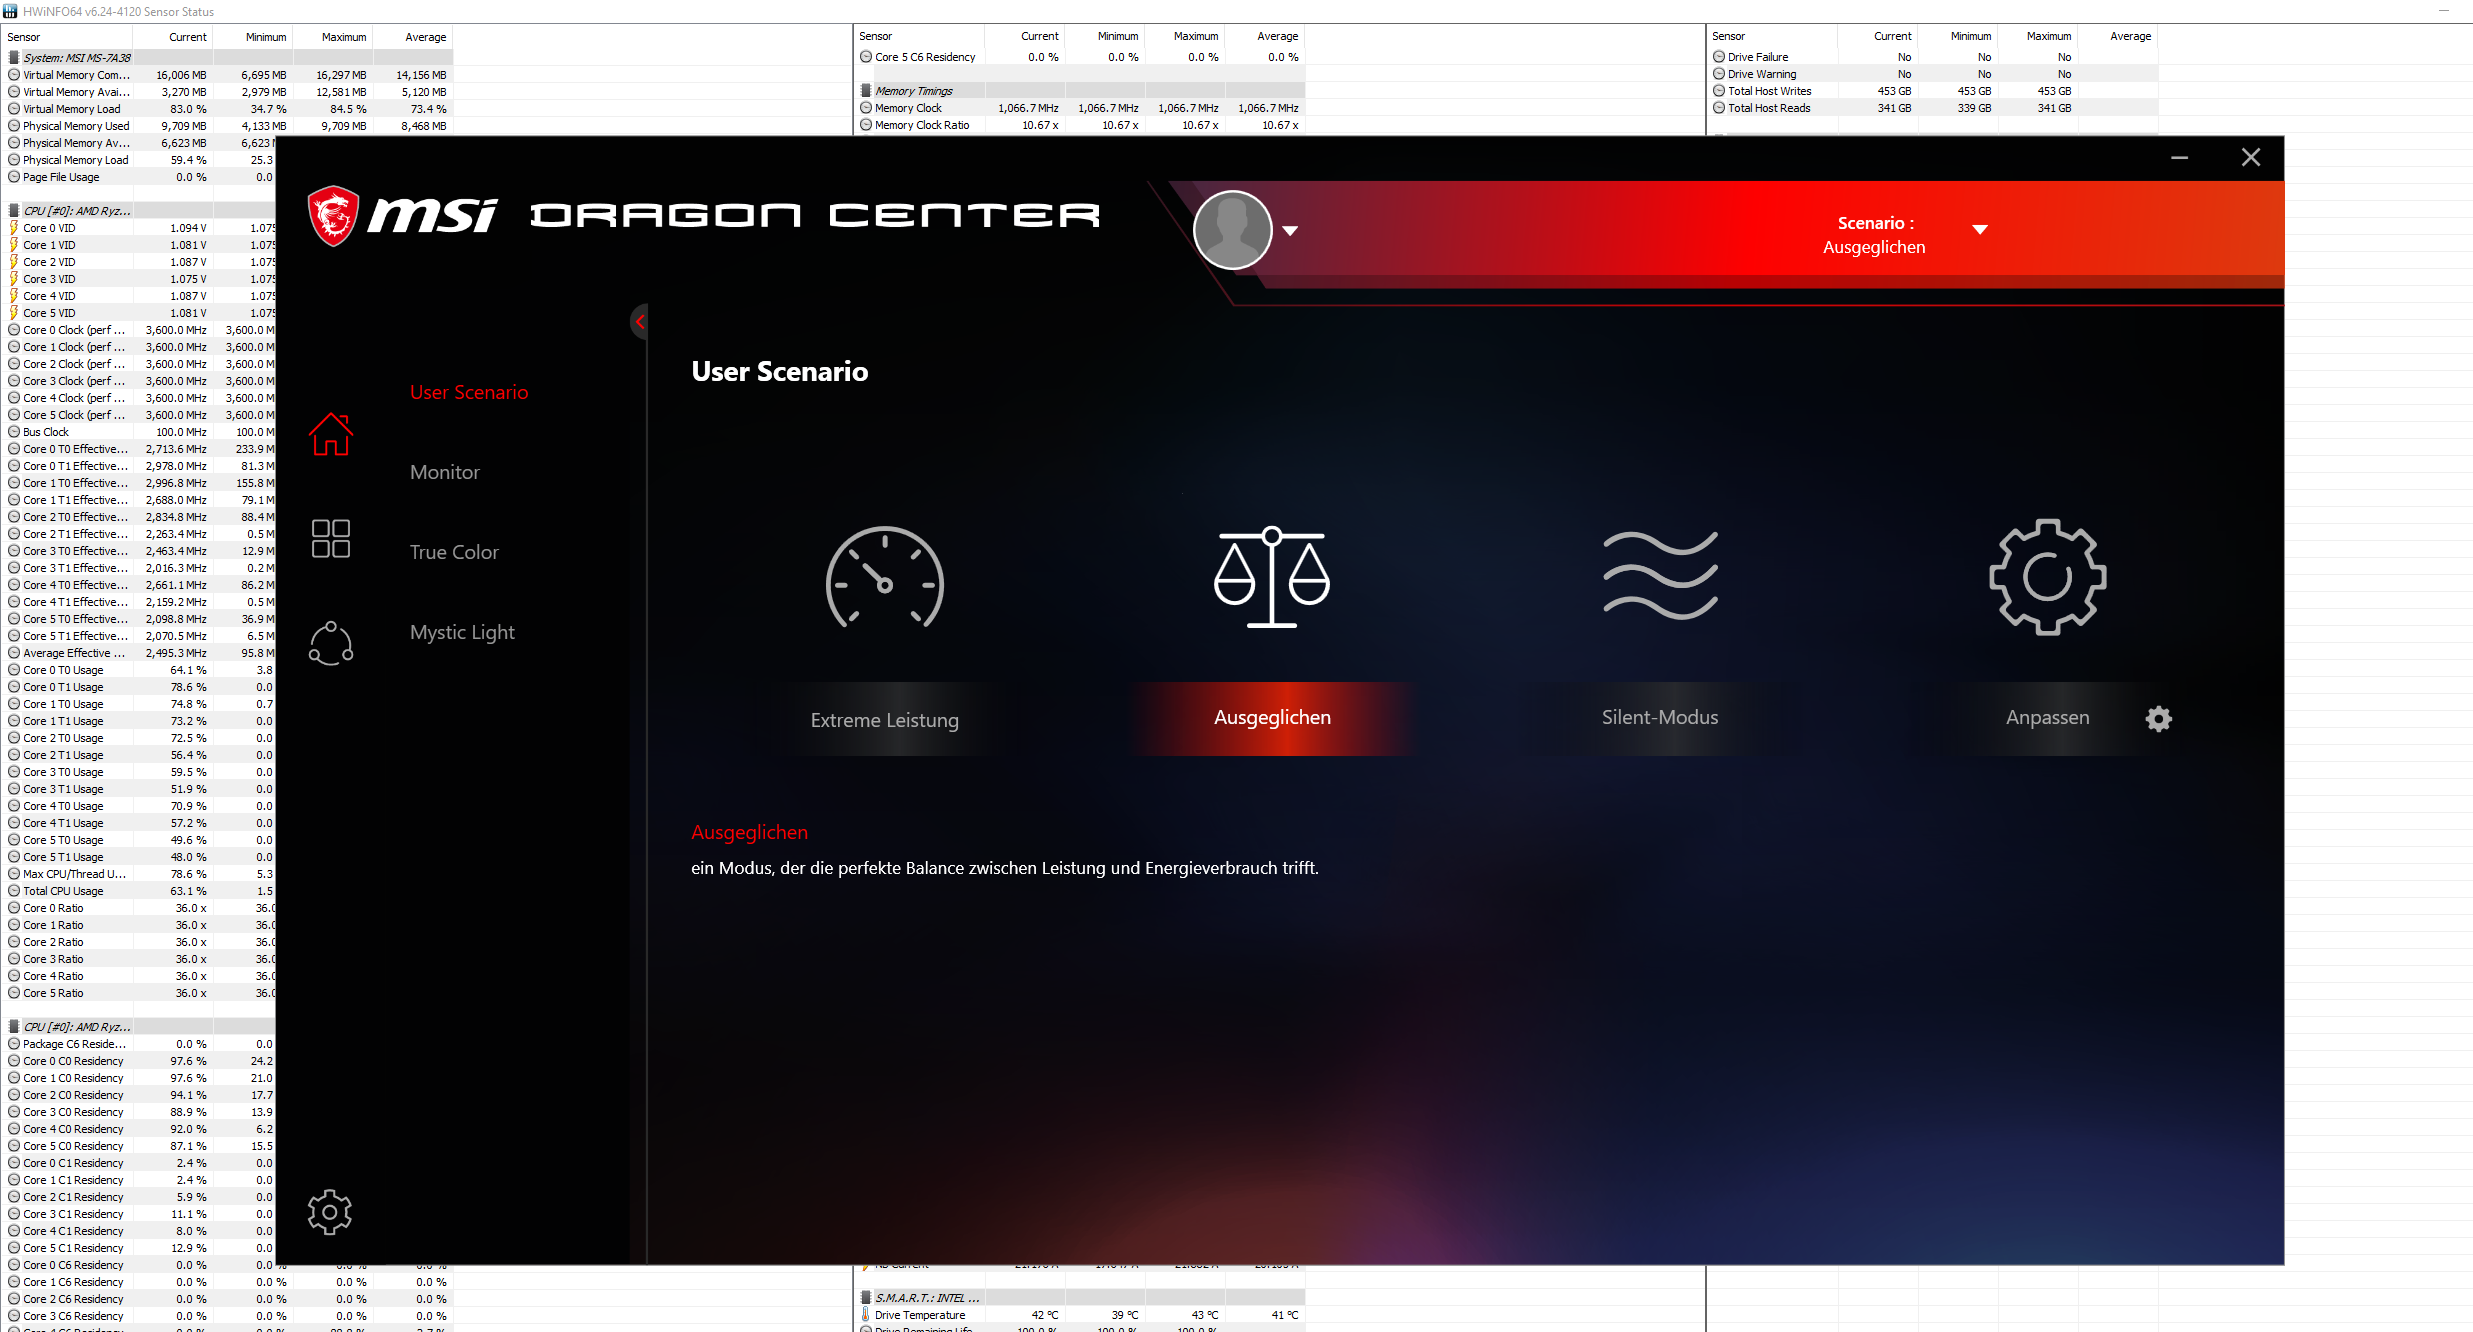Select the Drive Failure row in HWiNFO
The height and width of the screenshot is (1332, 2473).
click(1933, 57)
